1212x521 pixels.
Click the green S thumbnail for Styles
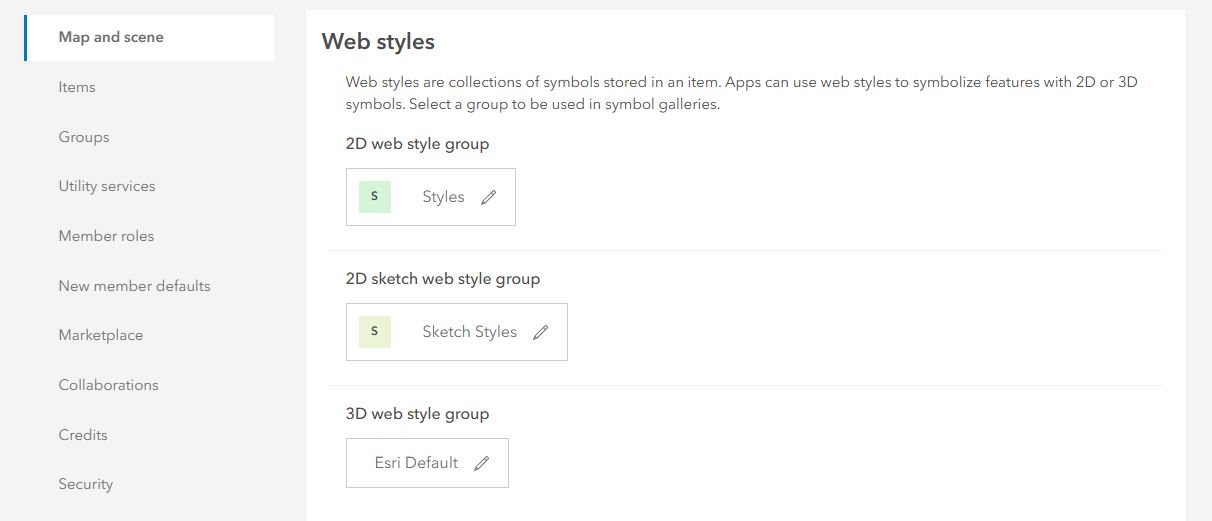click(375, 197)
